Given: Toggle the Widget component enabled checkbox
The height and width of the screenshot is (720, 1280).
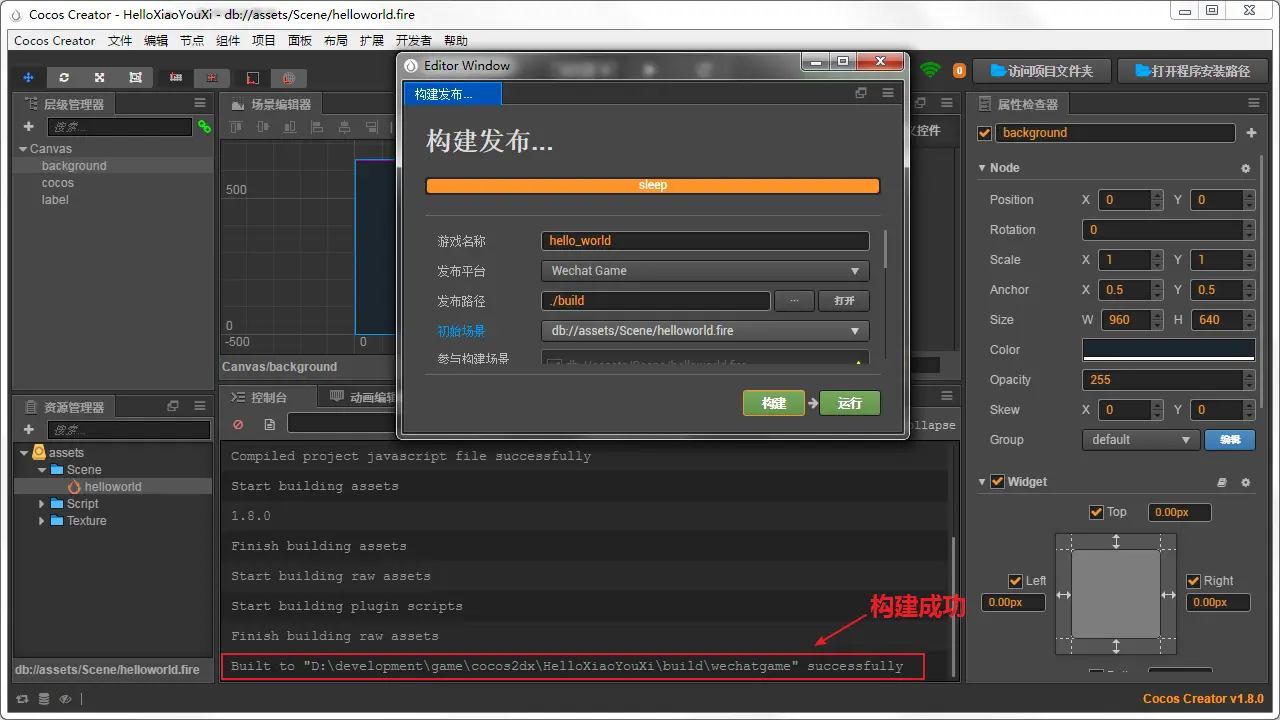Looking at the screenshot, I should tap(997, 482).
